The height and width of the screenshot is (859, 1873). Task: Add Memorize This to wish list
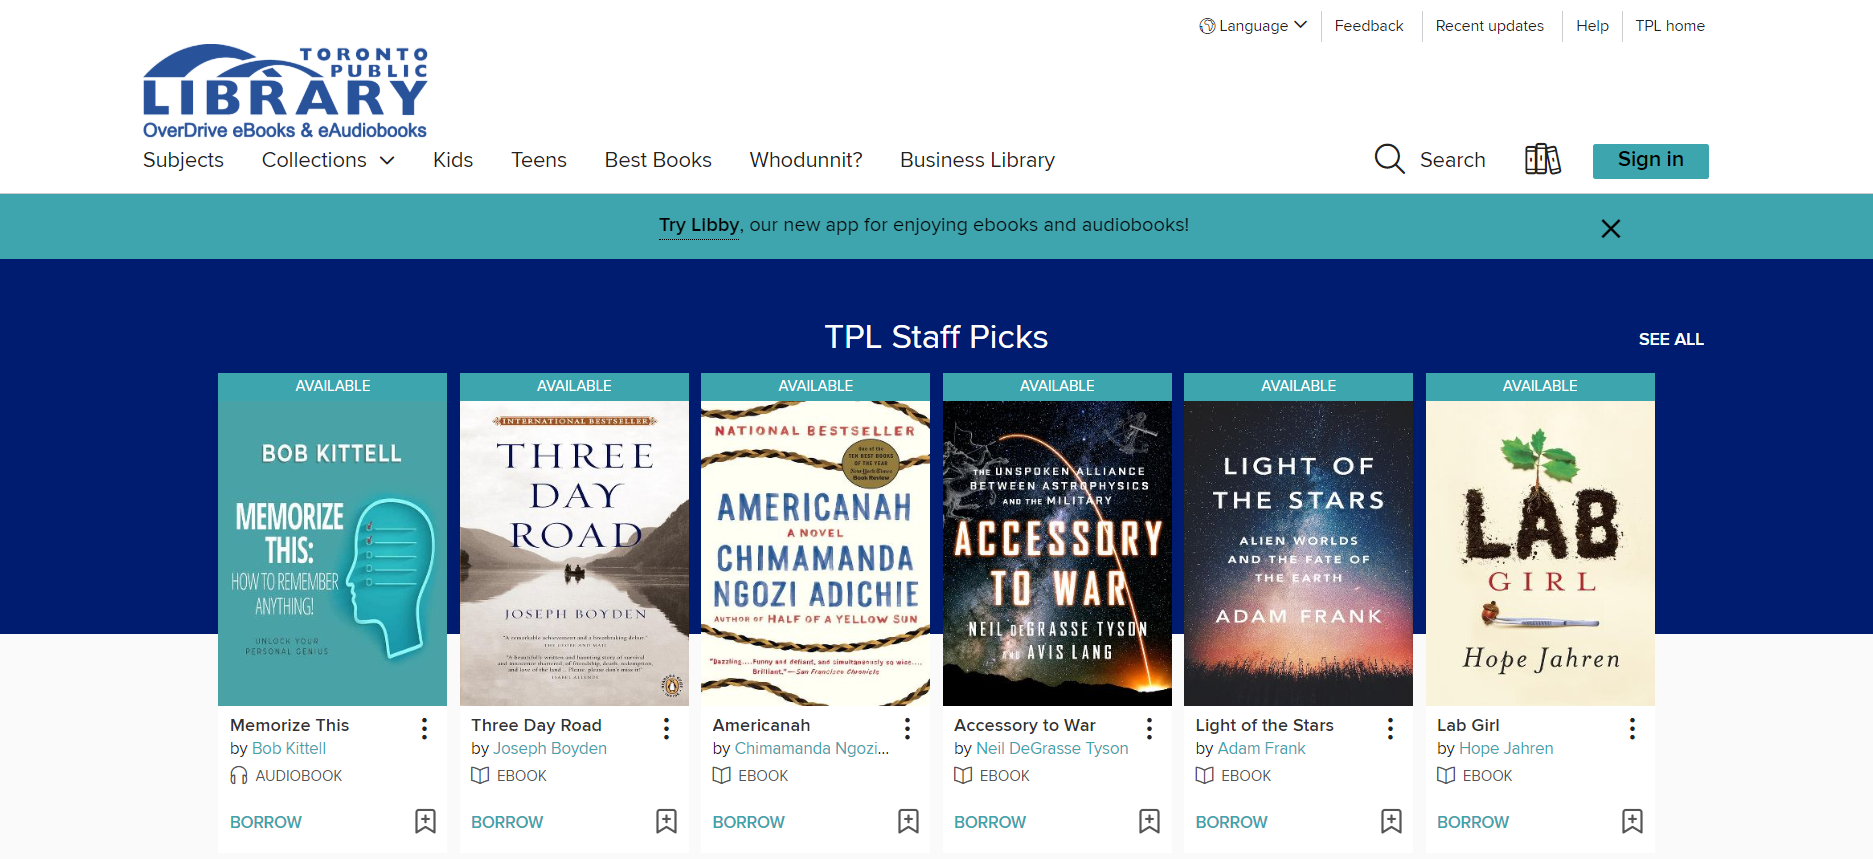point(425,821)
